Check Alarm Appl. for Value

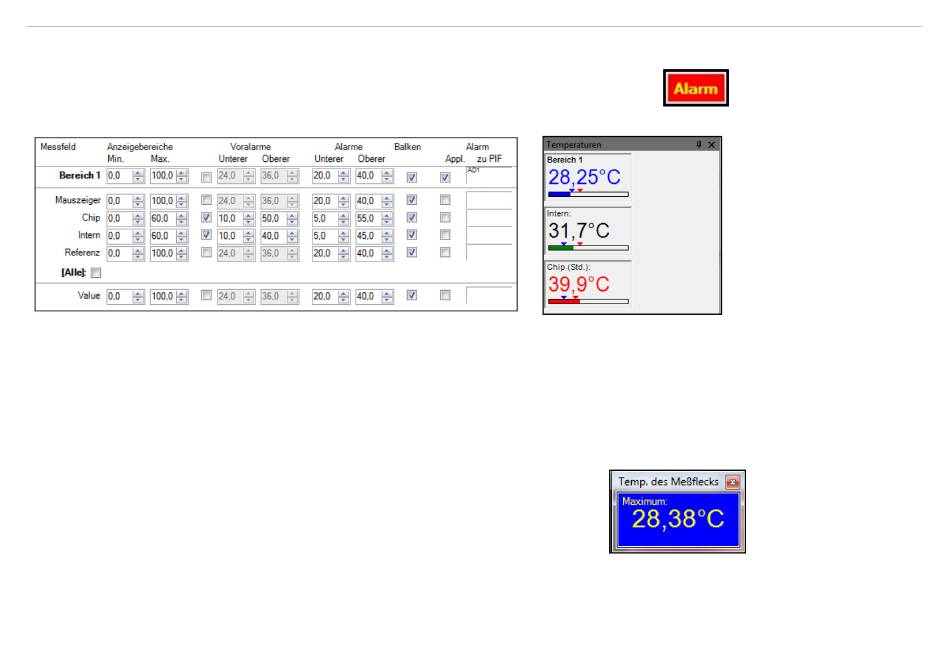point(445,295)
